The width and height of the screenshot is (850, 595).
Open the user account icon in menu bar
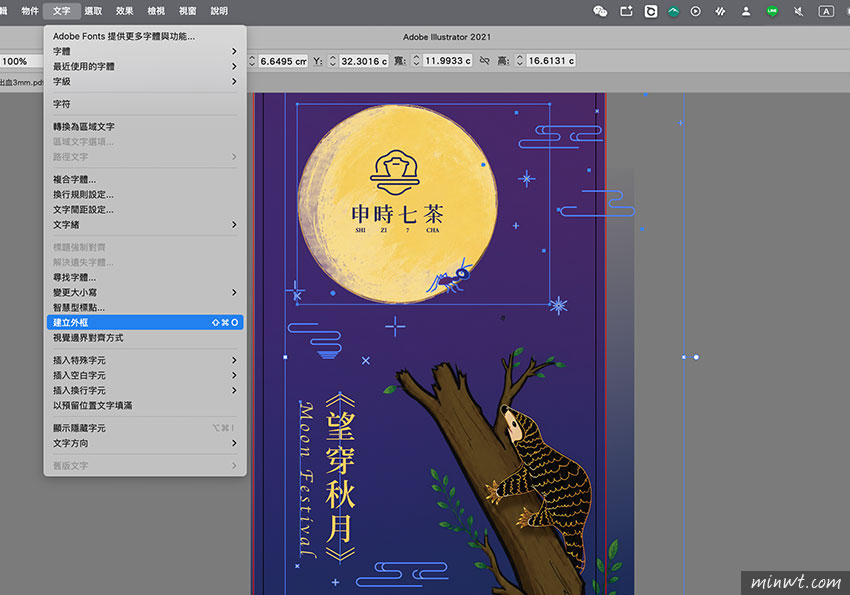(x=746, y=11)
